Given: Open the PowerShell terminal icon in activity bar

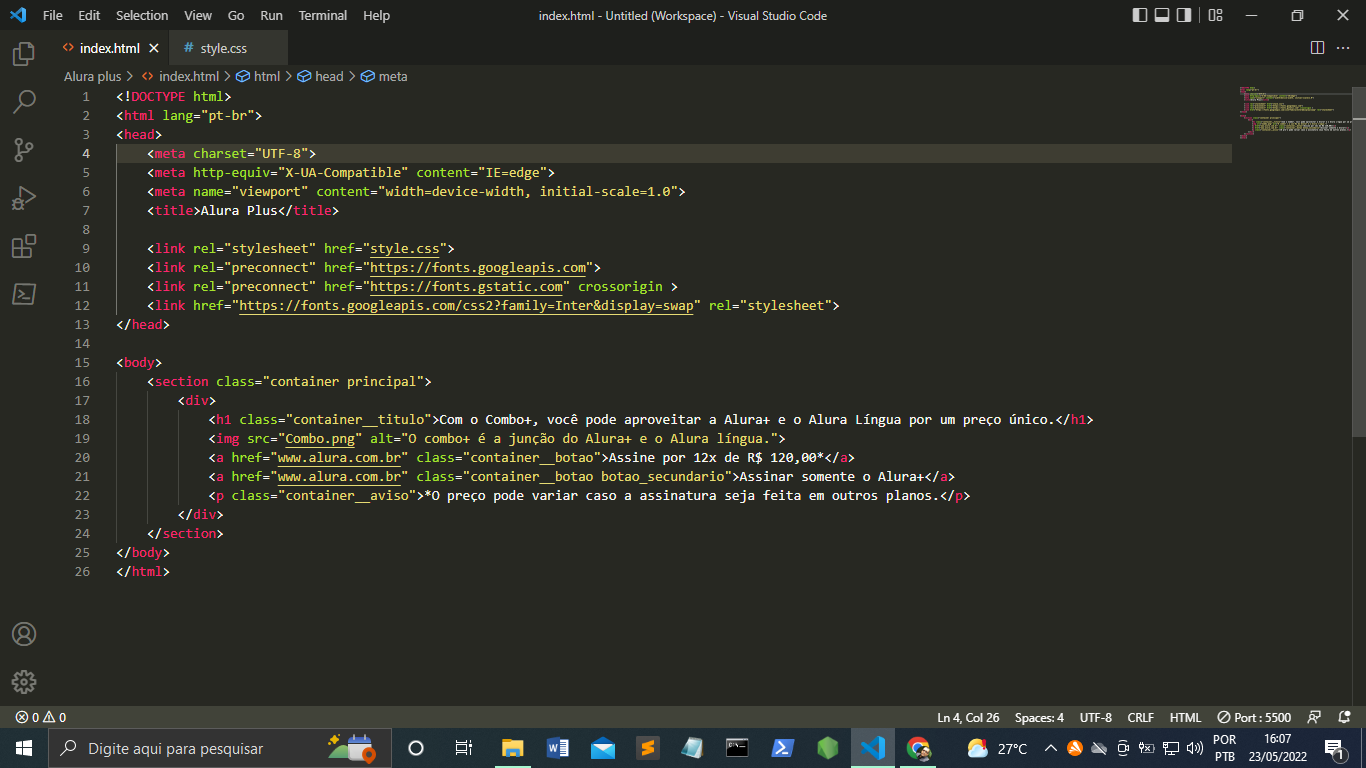Looking at the screenshot, I should (x=24, y=294).
